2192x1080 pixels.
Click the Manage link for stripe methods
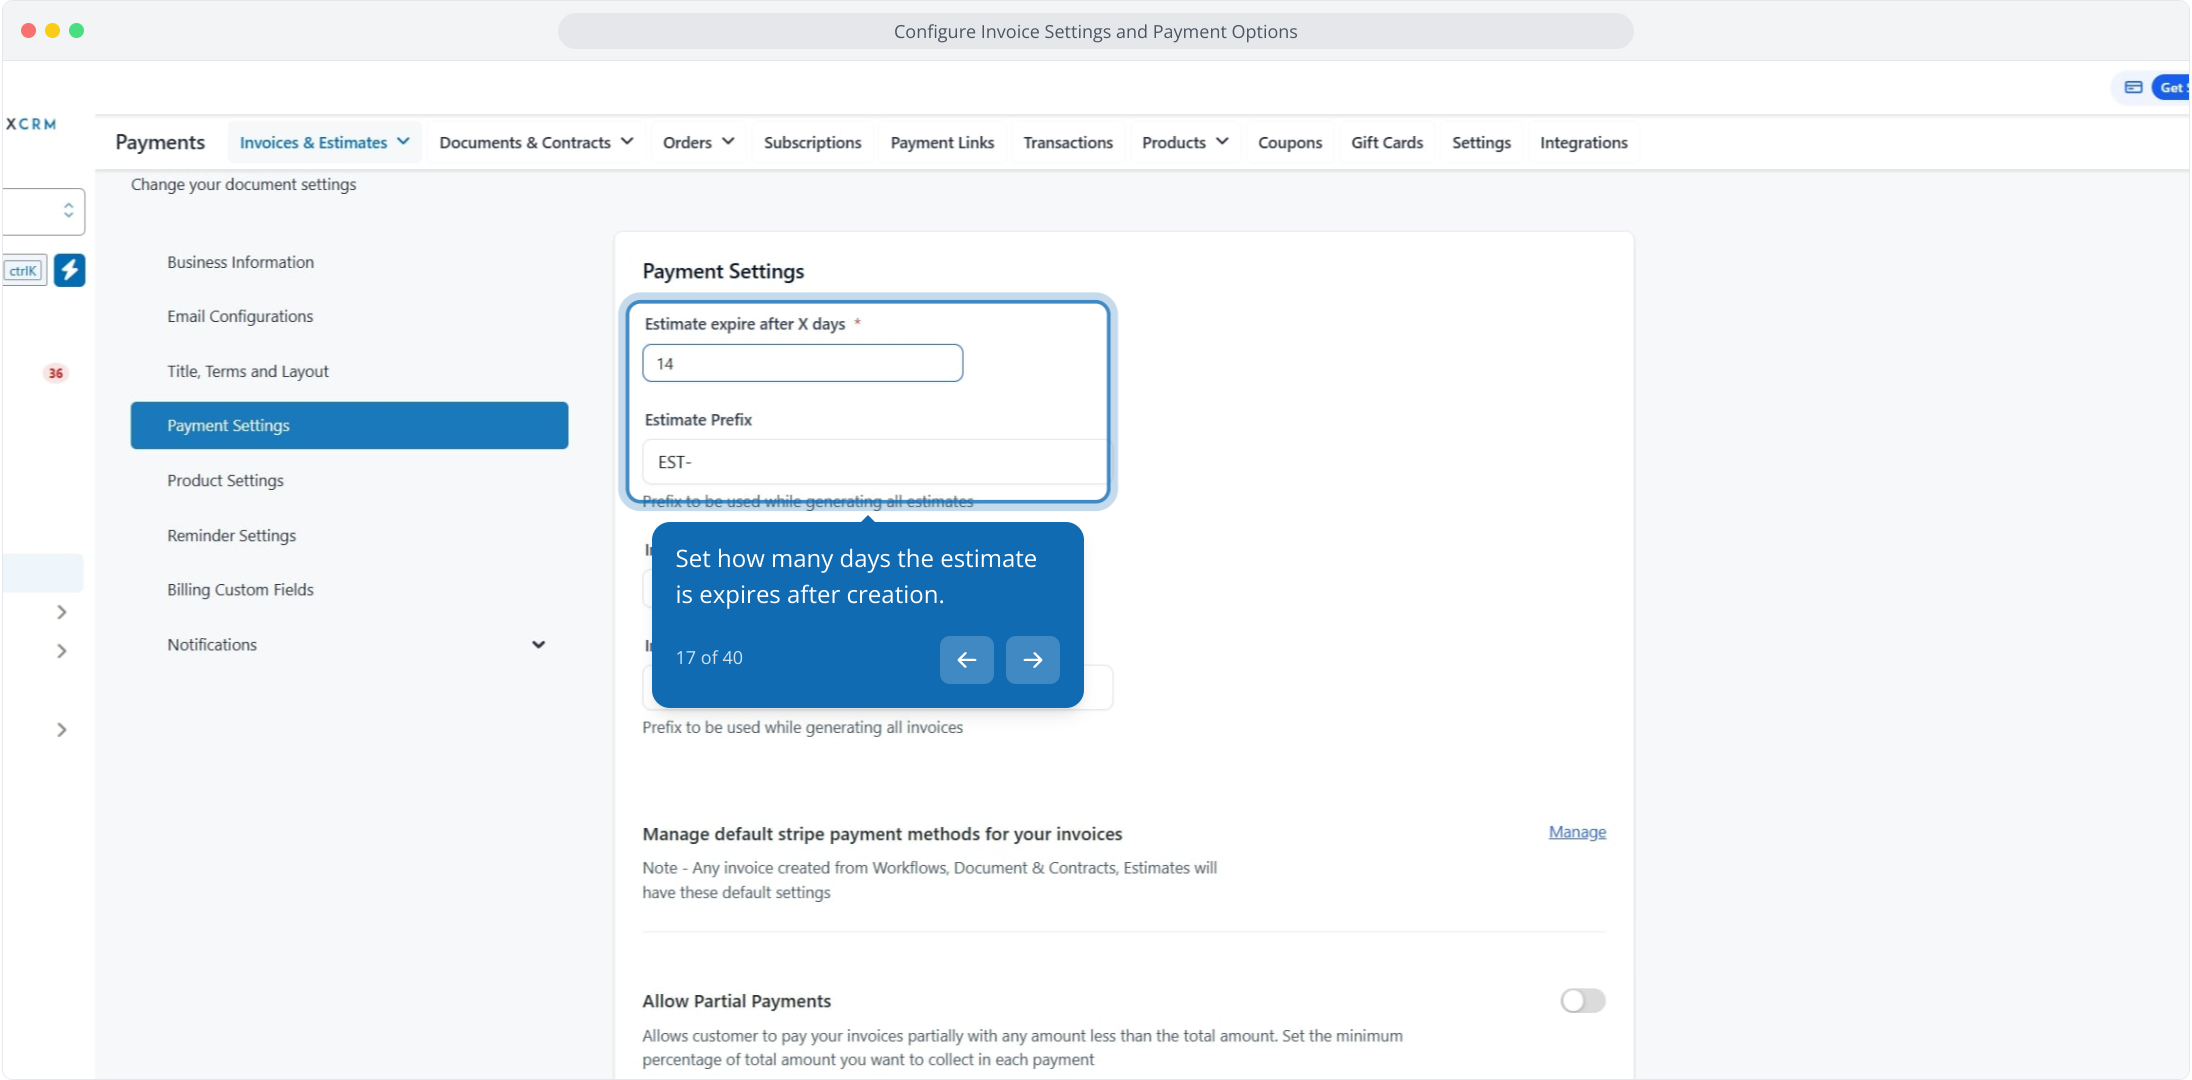coord(1577,832)
